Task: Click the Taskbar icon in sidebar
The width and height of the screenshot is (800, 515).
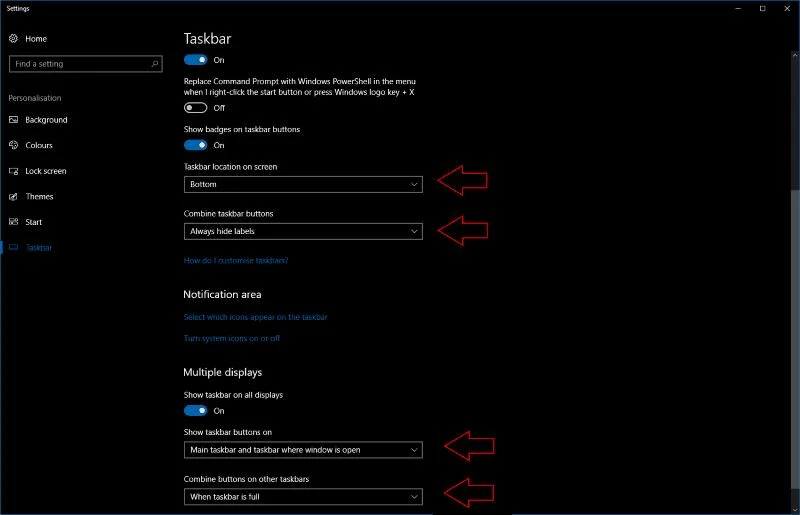Action: [13, 248]
